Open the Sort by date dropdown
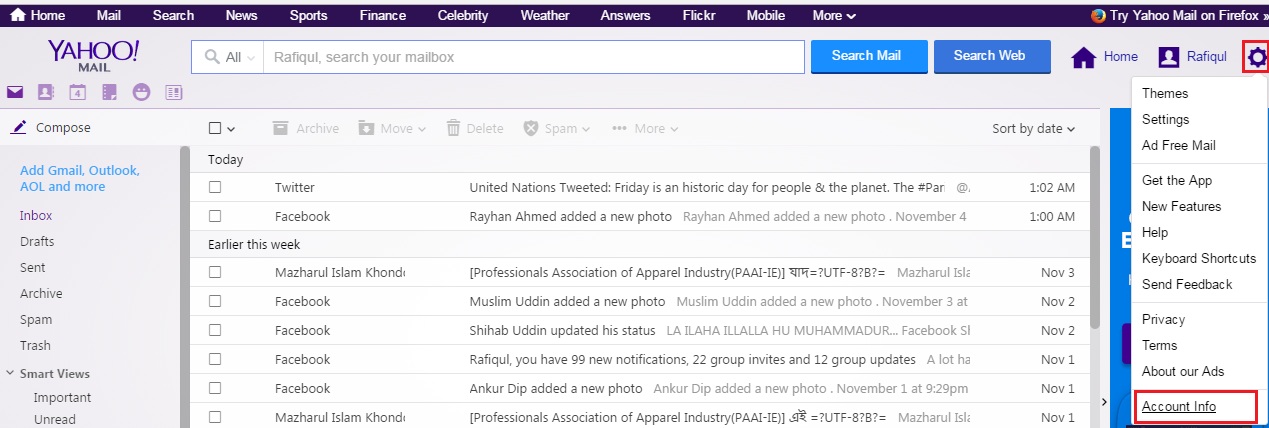 1034,128
